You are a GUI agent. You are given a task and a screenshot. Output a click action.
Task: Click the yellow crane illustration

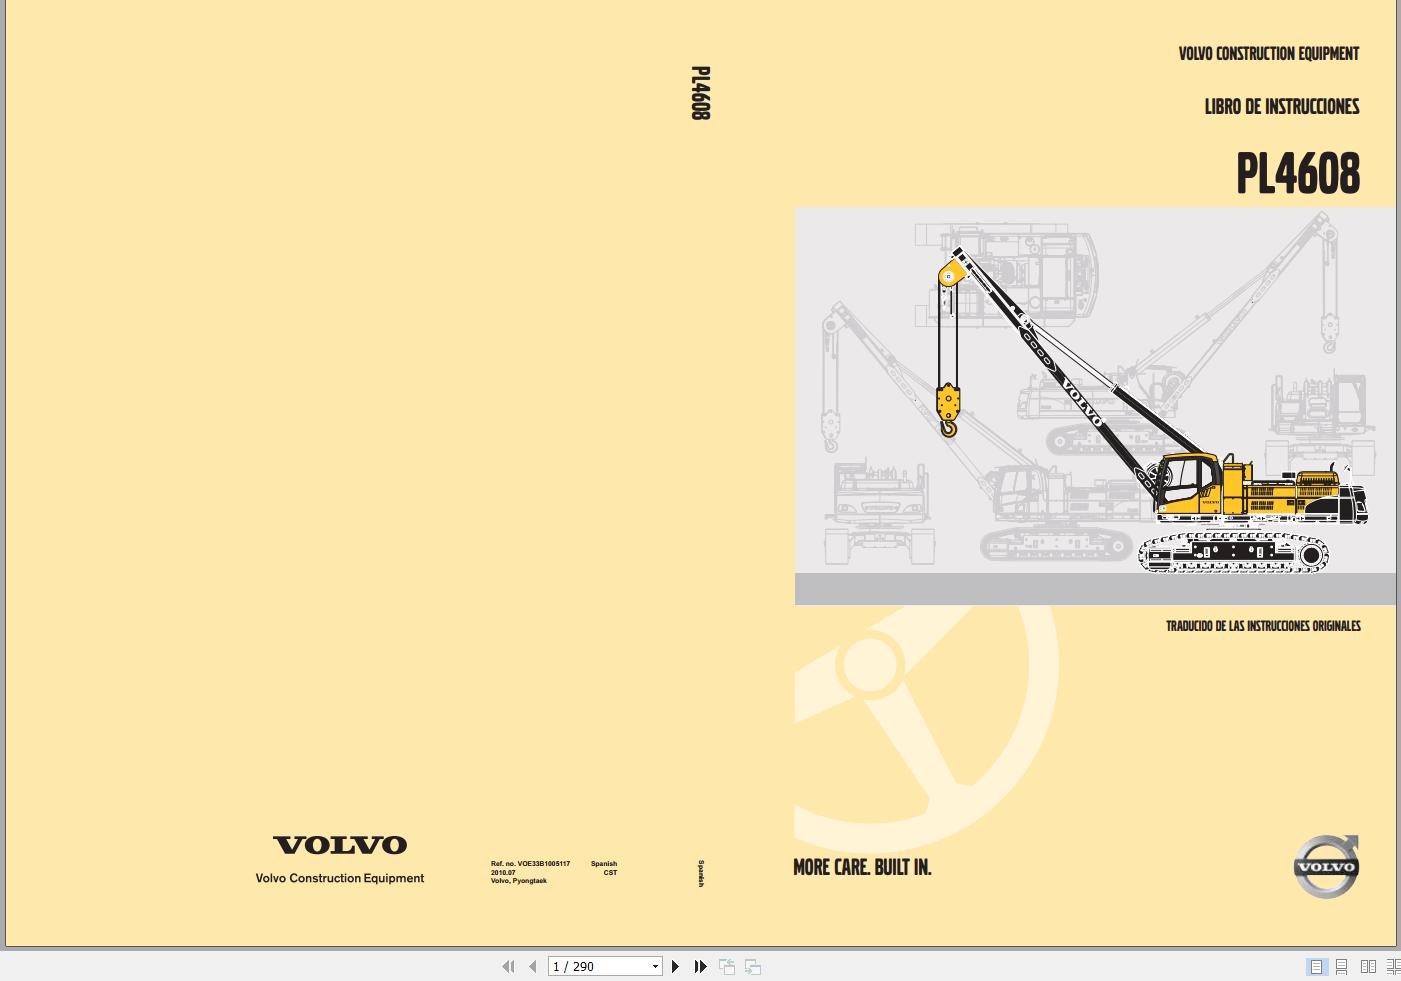(x=1151, y=410)
